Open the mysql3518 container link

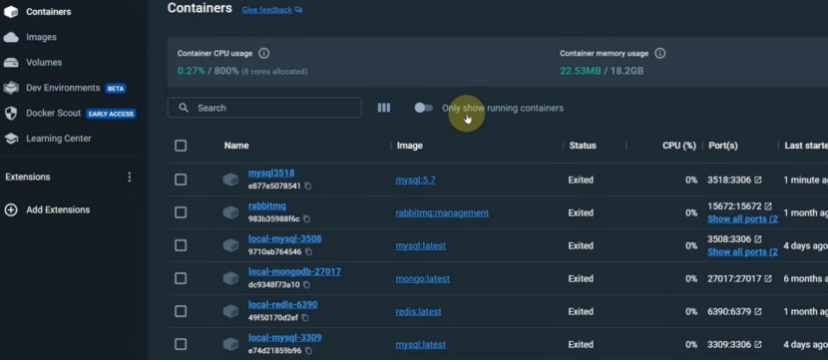(x=271, y=173)
